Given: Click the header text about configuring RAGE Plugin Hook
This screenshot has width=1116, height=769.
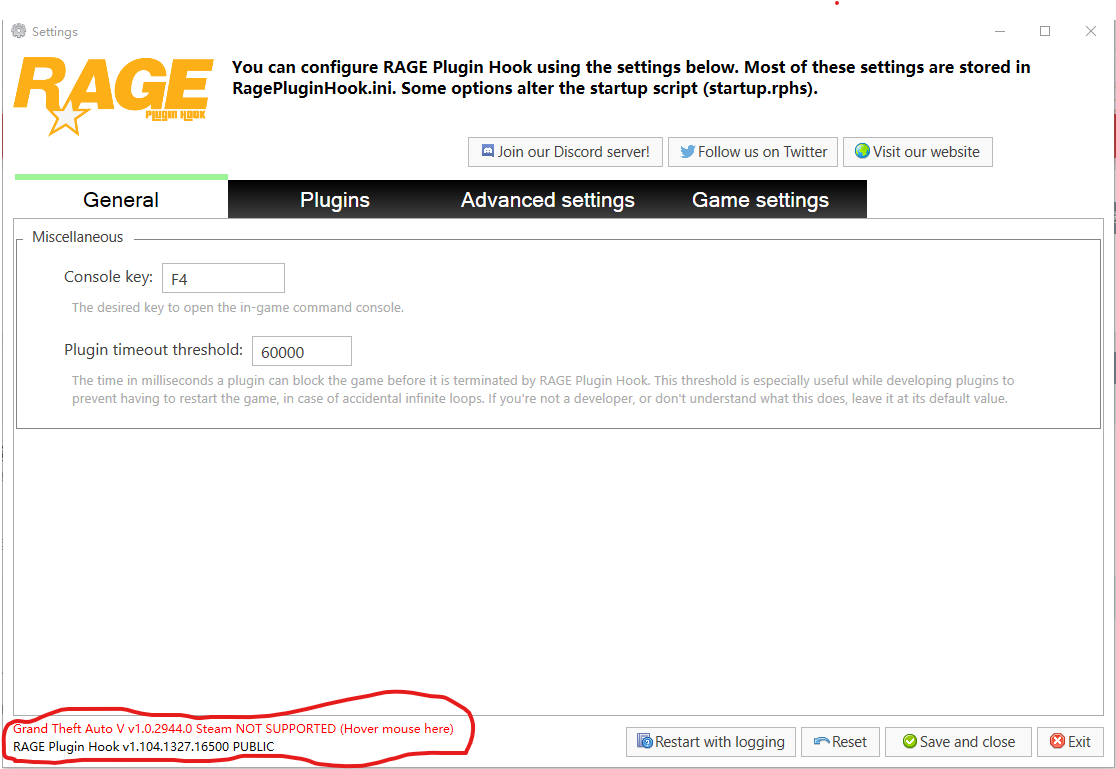Looking at the screenshot, I should pyautogui.click(x=631, y=78).
